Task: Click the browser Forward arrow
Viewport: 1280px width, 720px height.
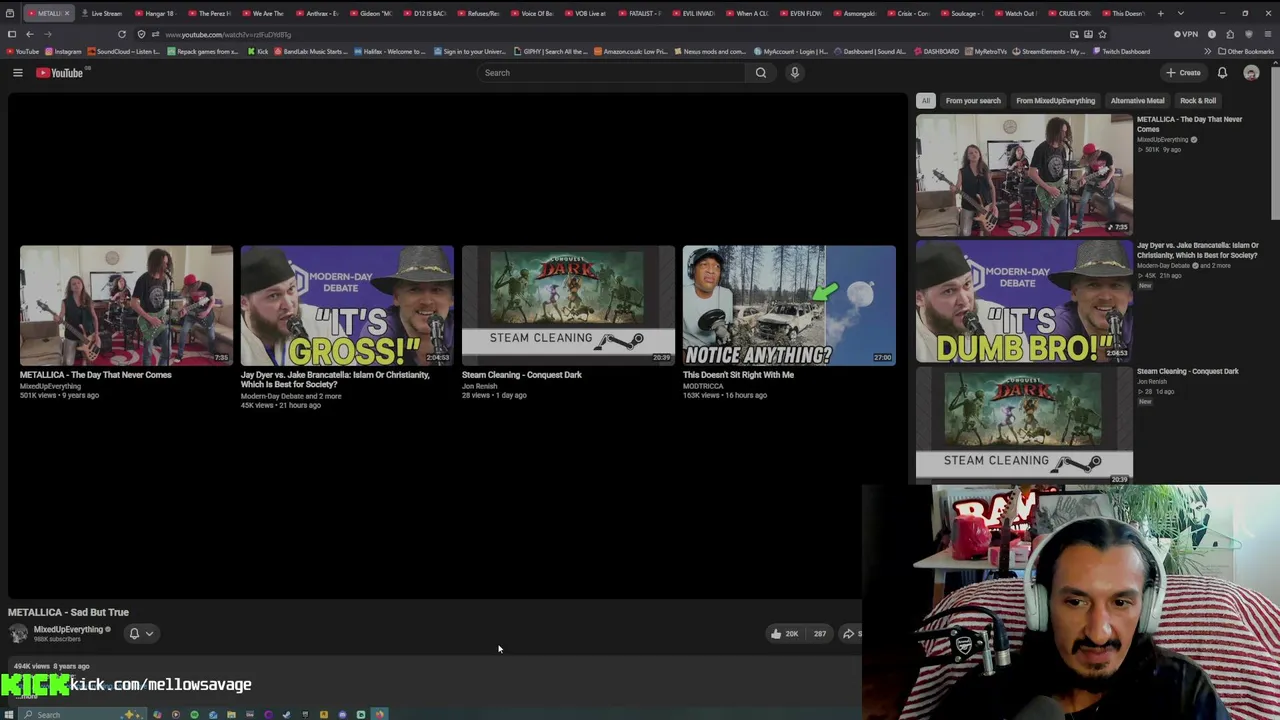Action: pos(48,34)
